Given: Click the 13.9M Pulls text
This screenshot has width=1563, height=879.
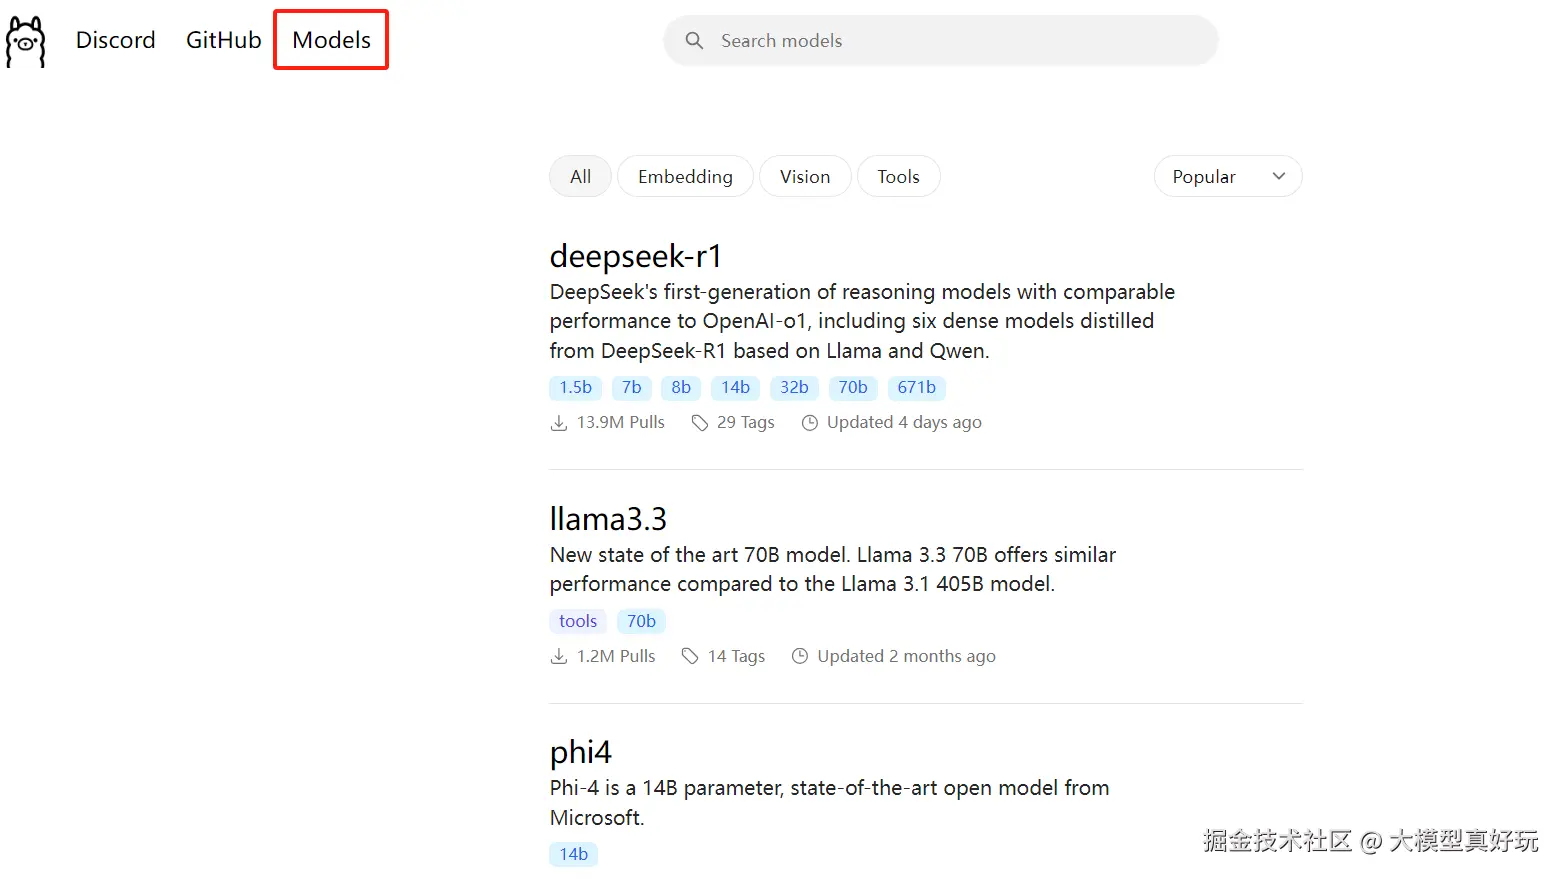Looking at the screenshot, I should tap(620, 423).
